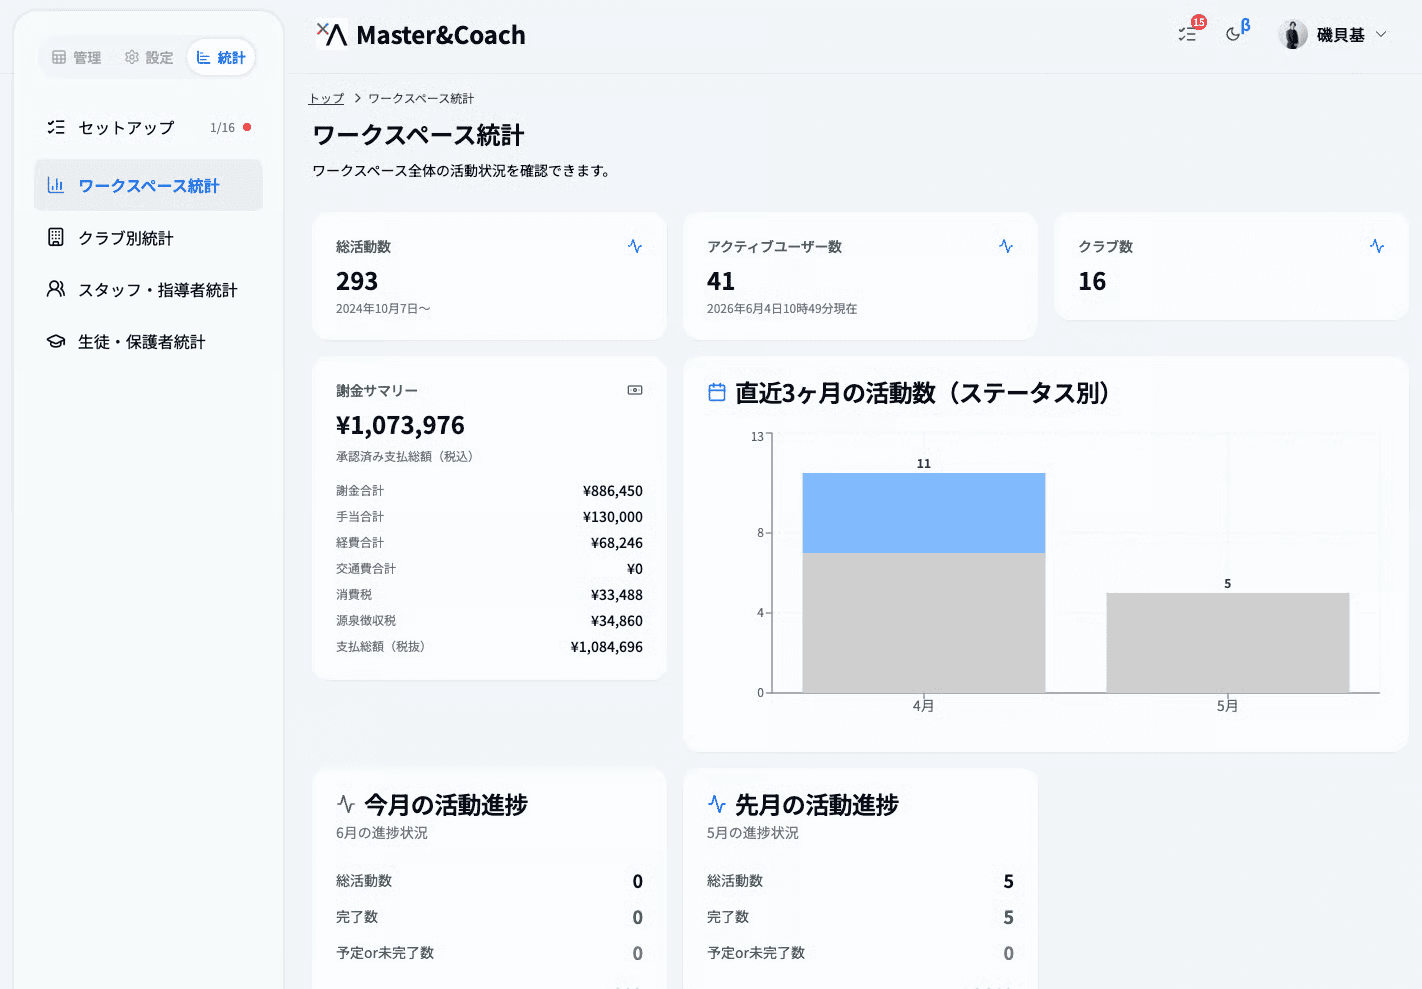The height and width of the screenshot is (989, 1422).
Task: Click the graduation cap icon beside 生徒・保護者統計
Action: (56, 341)
